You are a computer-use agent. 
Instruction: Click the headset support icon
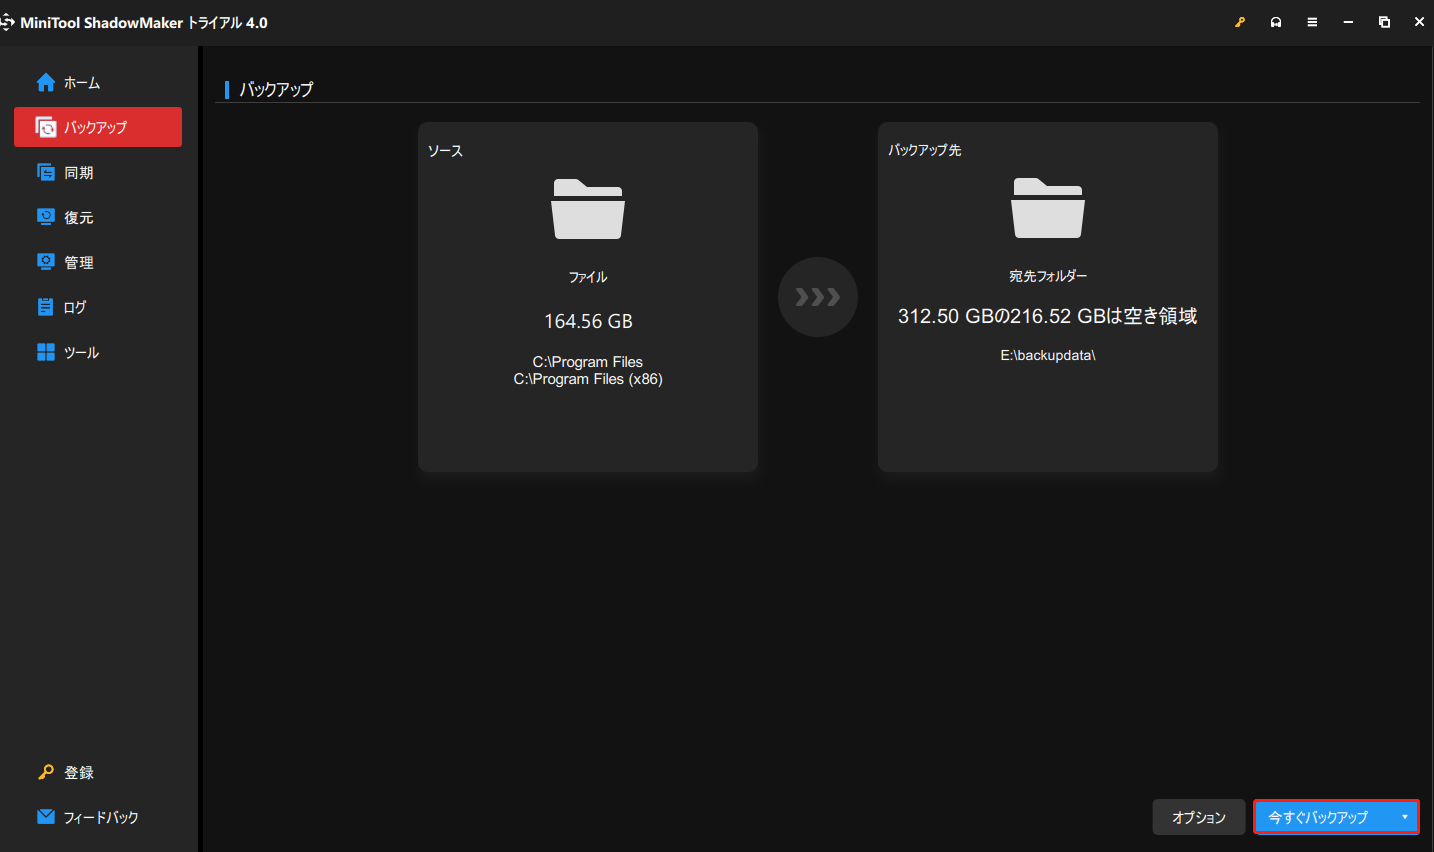coord(1276,22)
